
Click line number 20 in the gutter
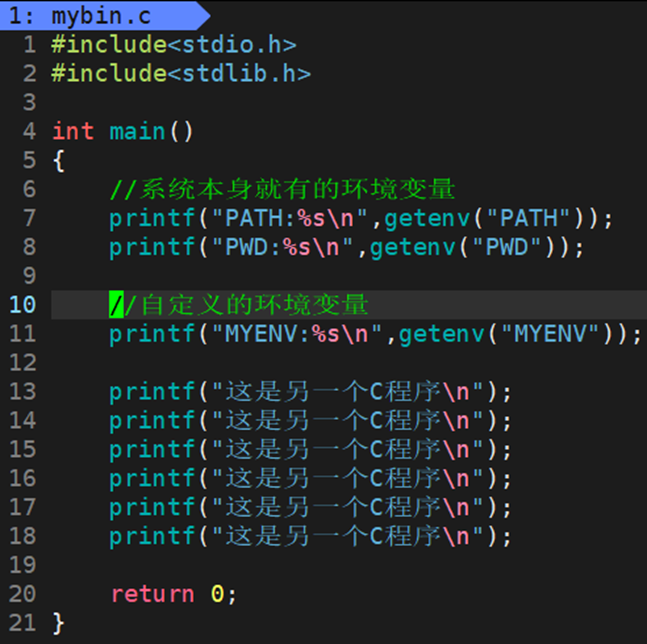23,594
